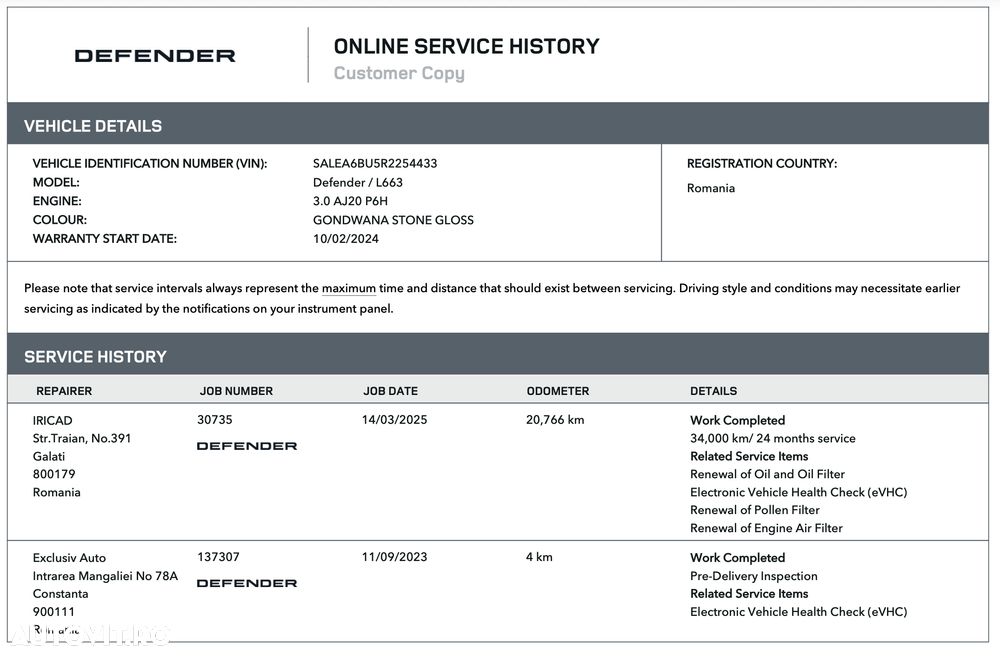Select eVHC item in the IRICAD row
The width and height of the screenshot is (1000, 656).
[798, 492]
